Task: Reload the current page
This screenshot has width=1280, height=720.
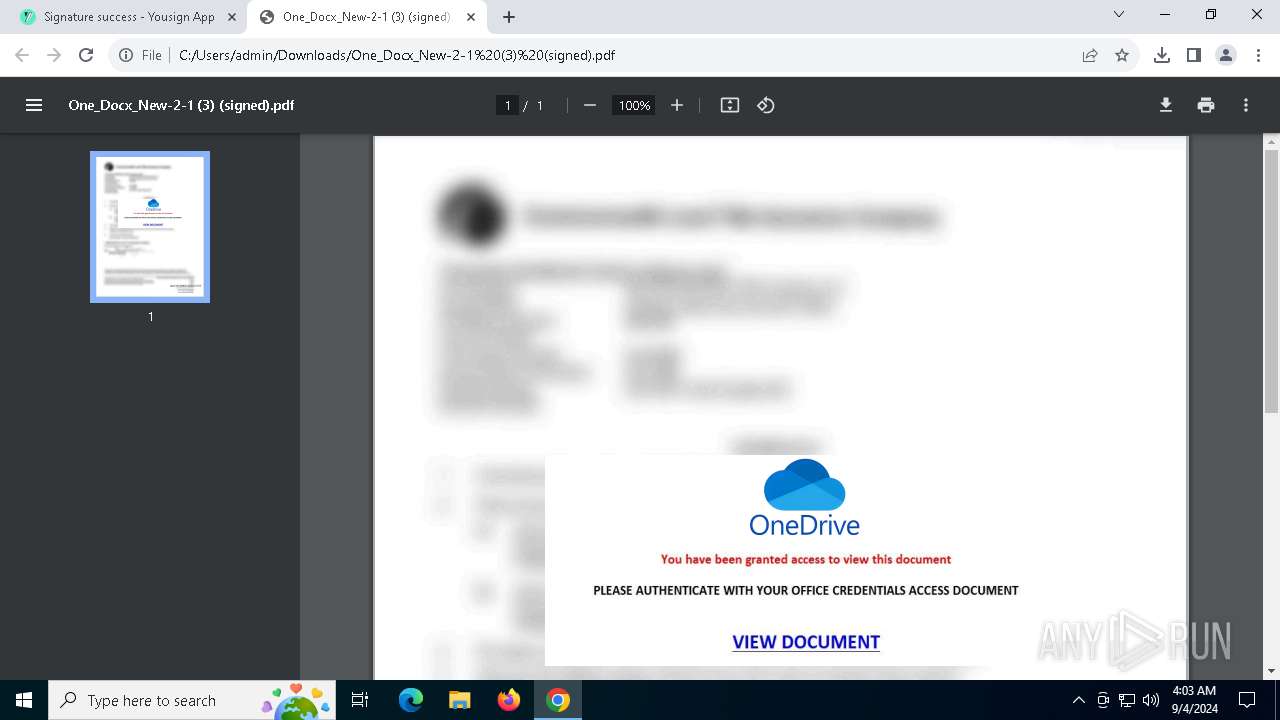Action: point(86,55)
